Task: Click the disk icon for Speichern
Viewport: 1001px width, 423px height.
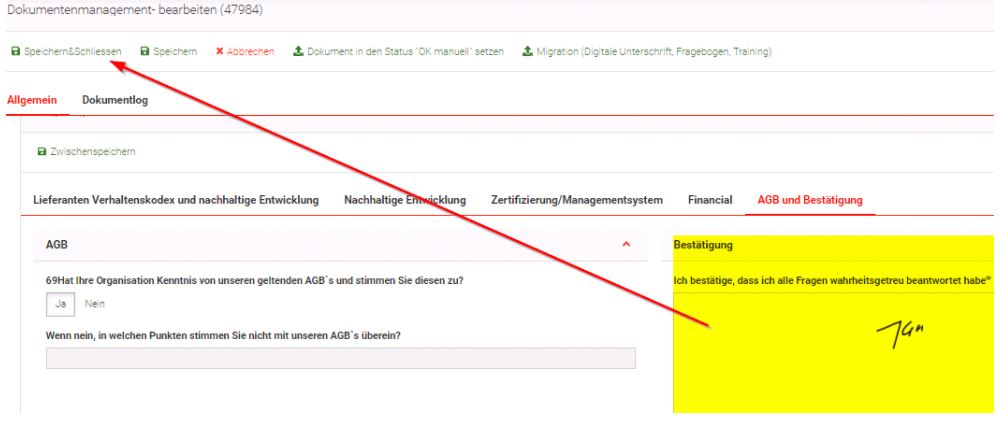Action: 145,51
